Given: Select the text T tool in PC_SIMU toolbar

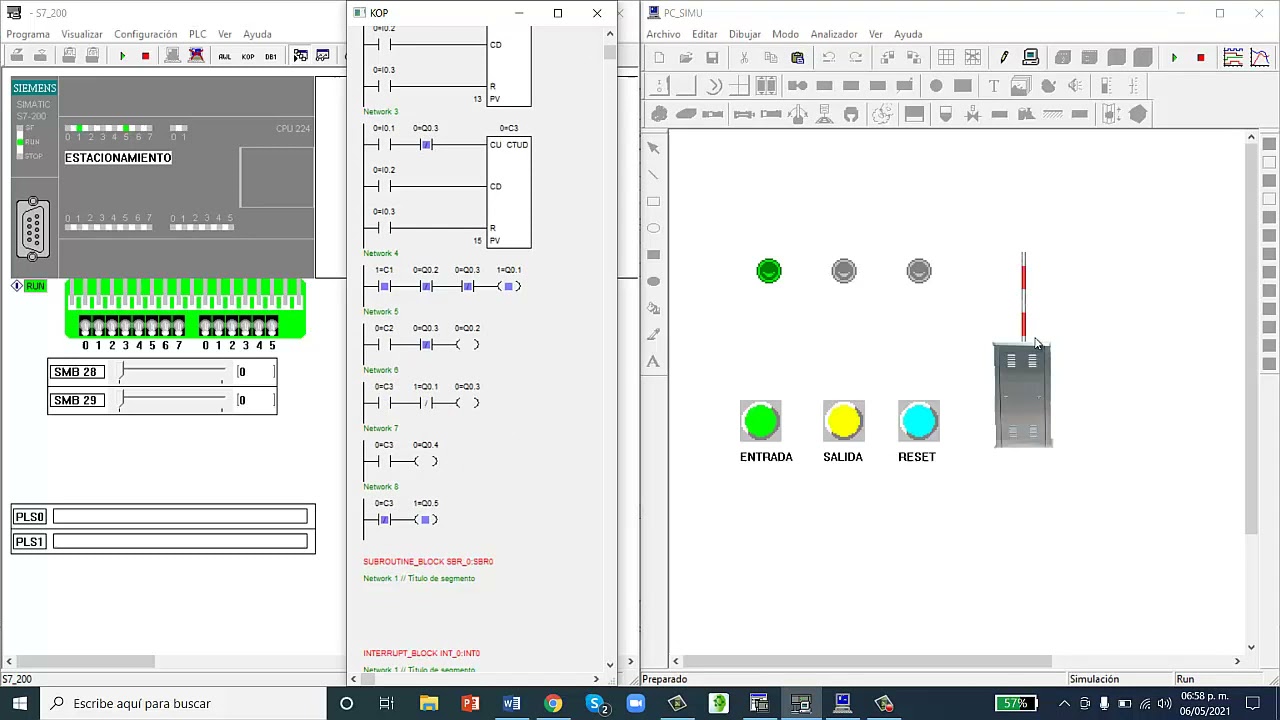Looking at the screenshot, I should (993, 86).
